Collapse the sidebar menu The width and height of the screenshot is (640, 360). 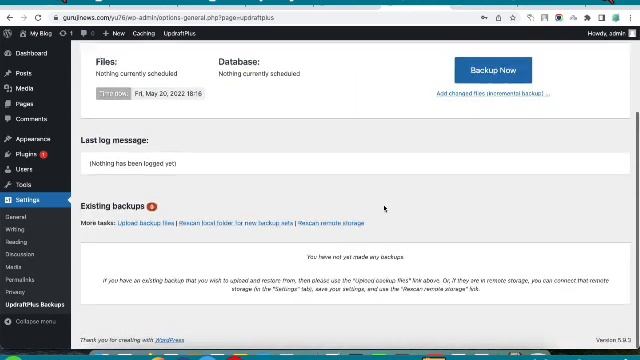tap(31, 322)
